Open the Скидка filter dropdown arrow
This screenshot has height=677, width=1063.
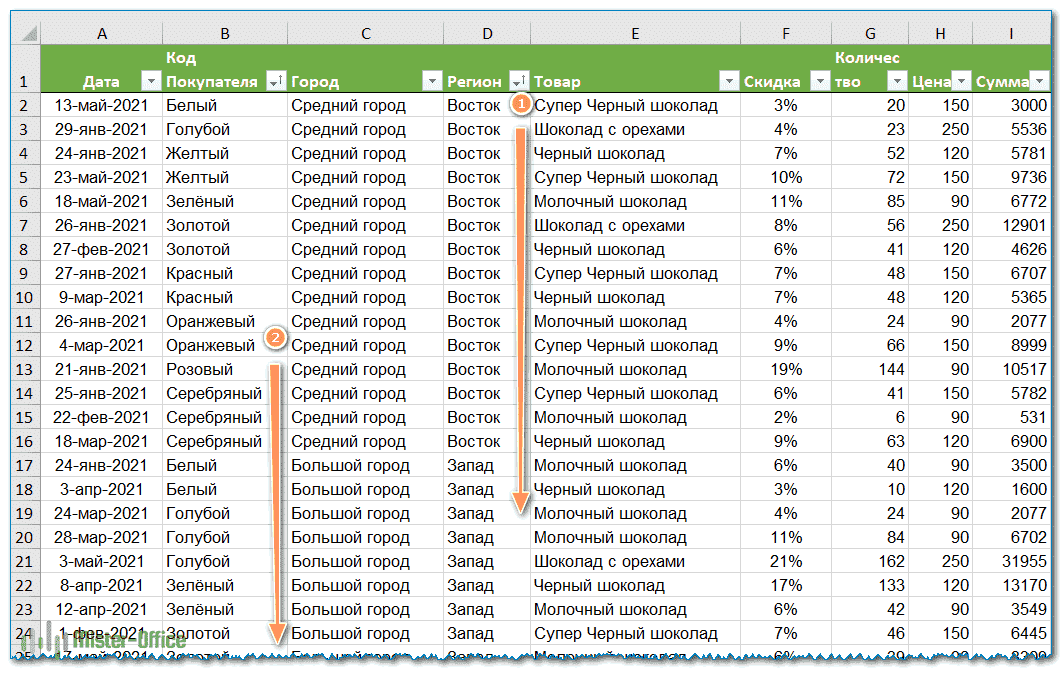pyautogui.click(x=819, y=82)
